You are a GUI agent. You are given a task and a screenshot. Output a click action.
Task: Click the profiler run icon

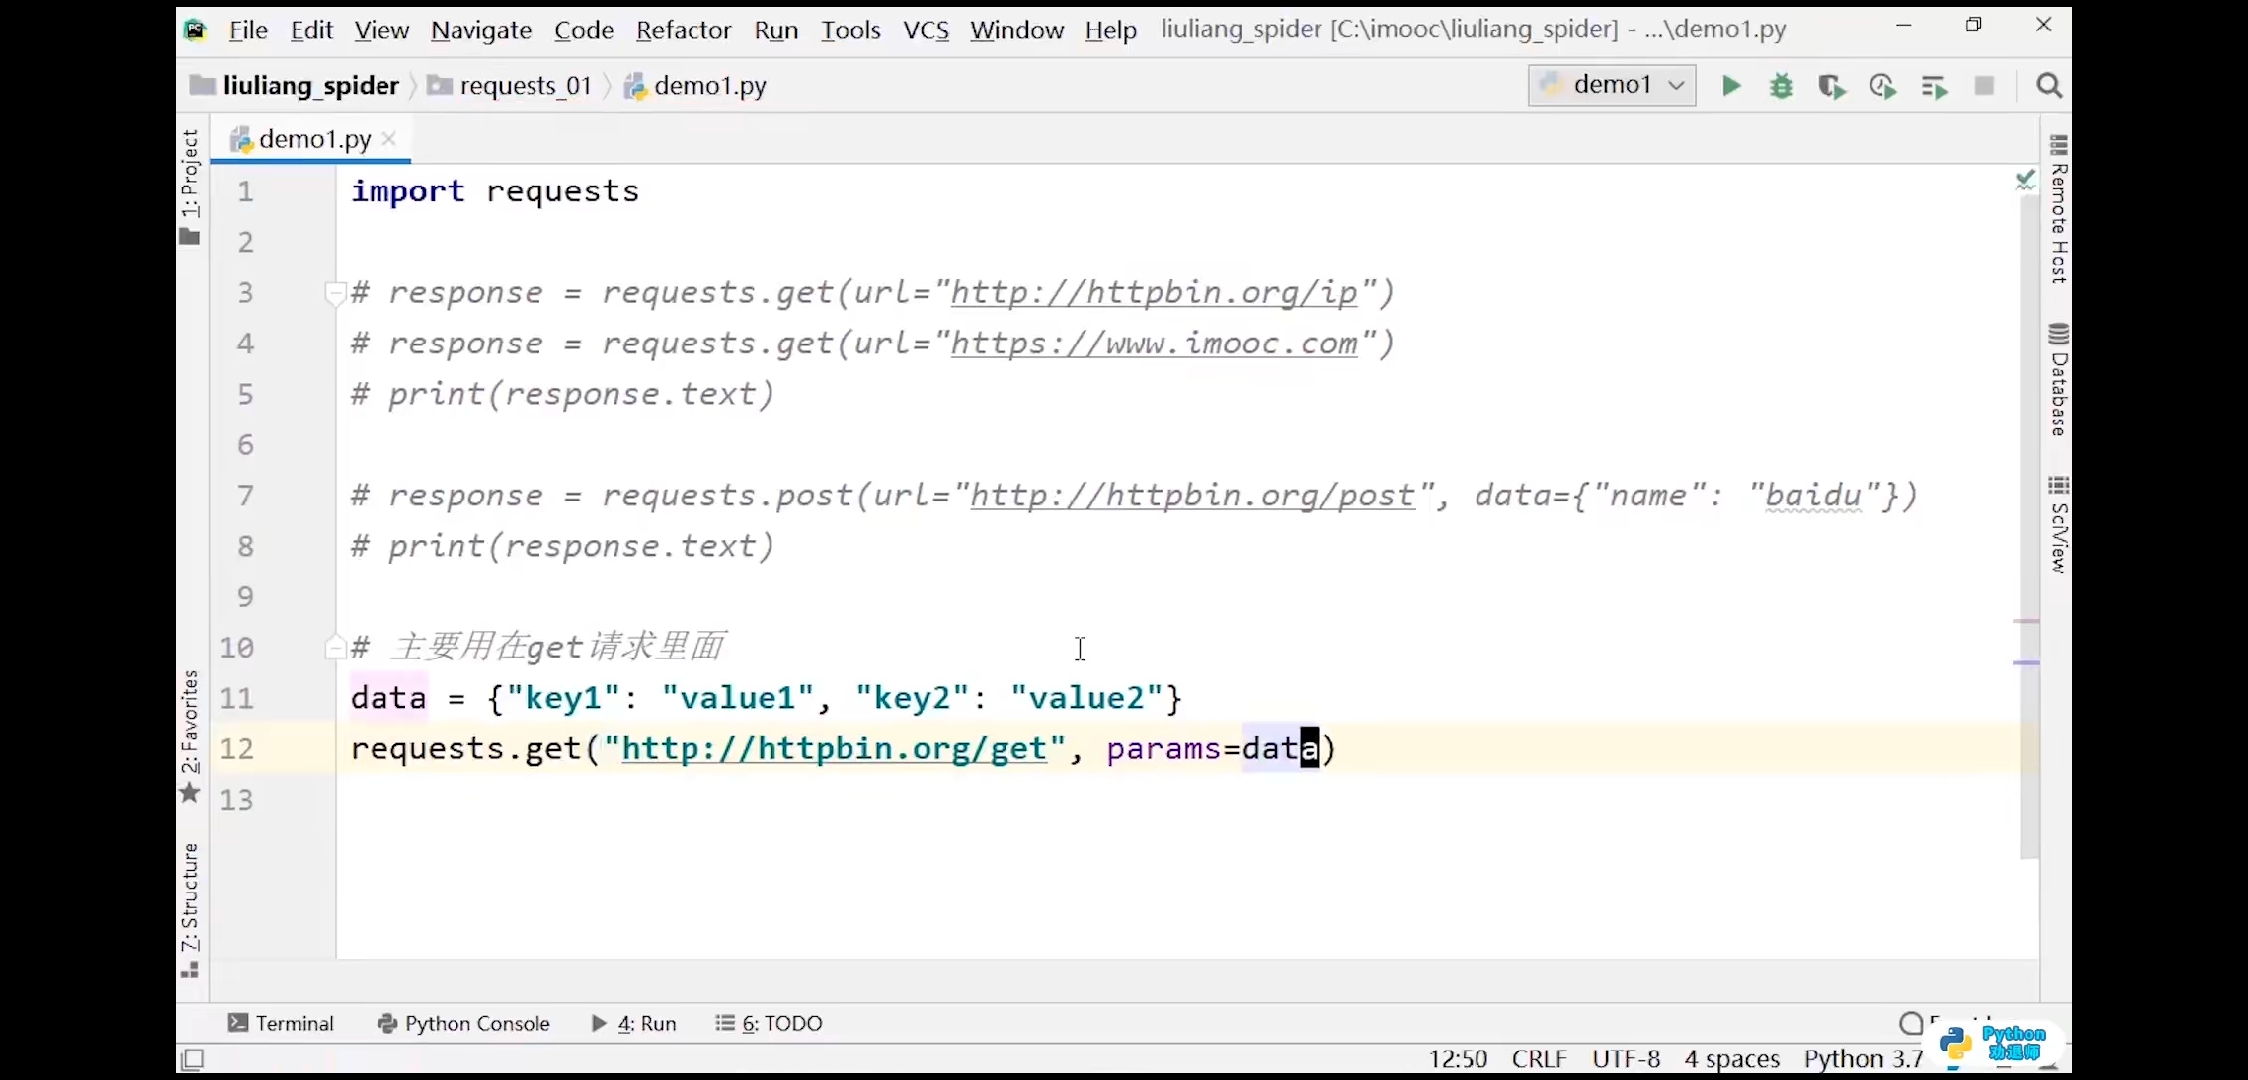[x=1882, y=87]
